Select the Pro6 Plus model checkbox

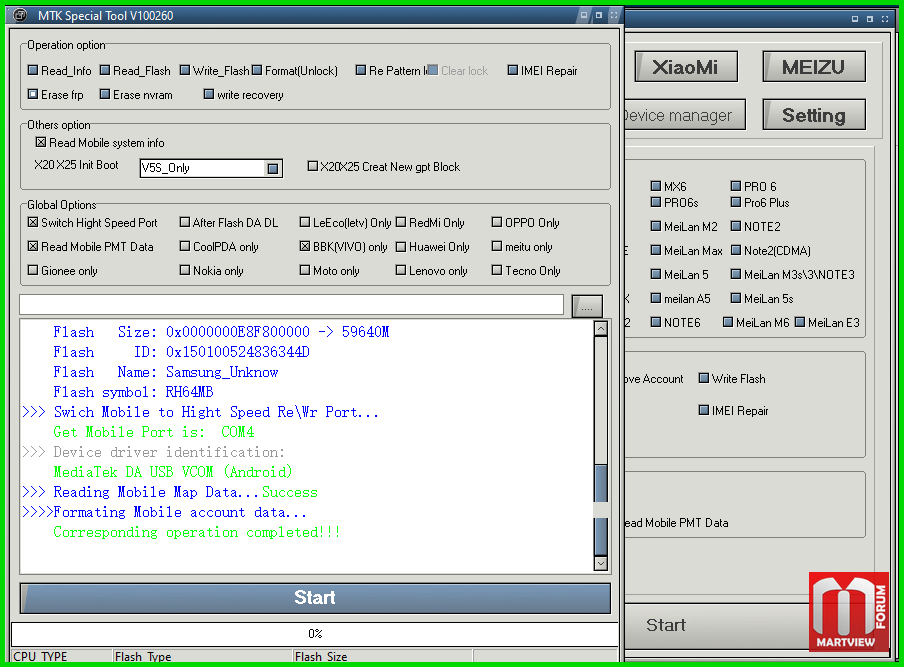(x=736, y=202)
